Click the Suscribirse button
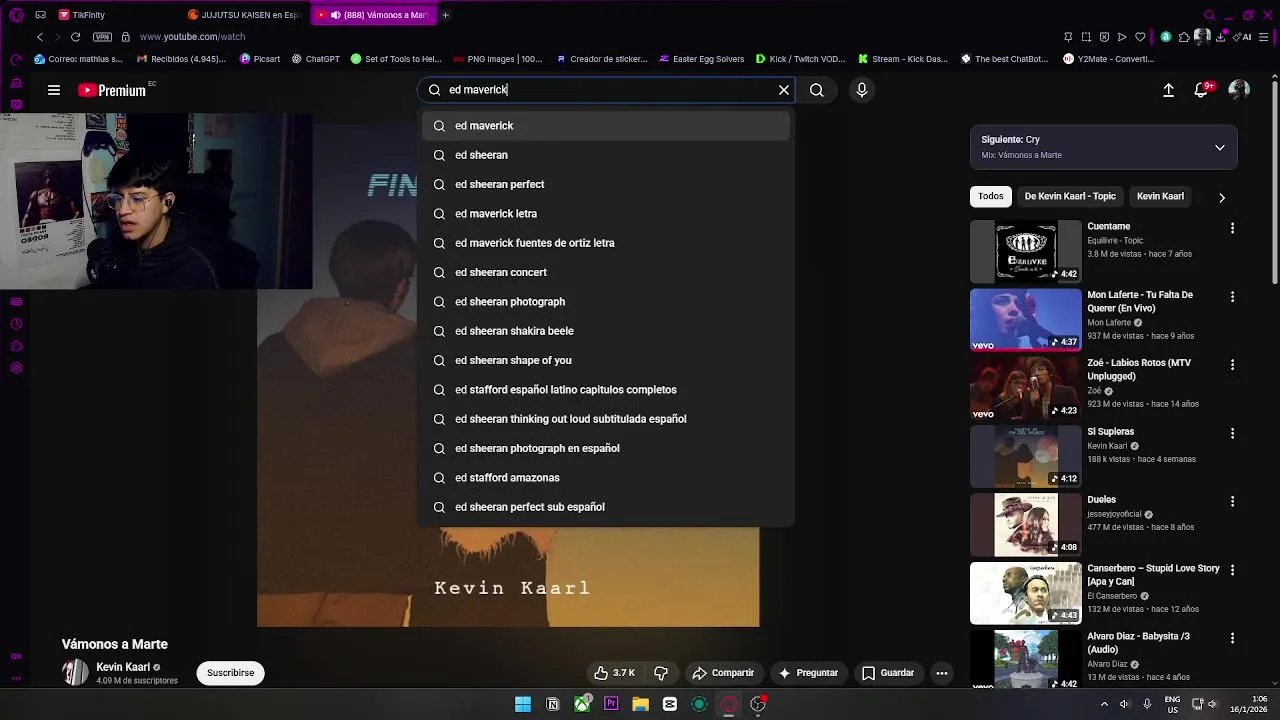Viewport: 1280px width, 720px height. point(230,673)
